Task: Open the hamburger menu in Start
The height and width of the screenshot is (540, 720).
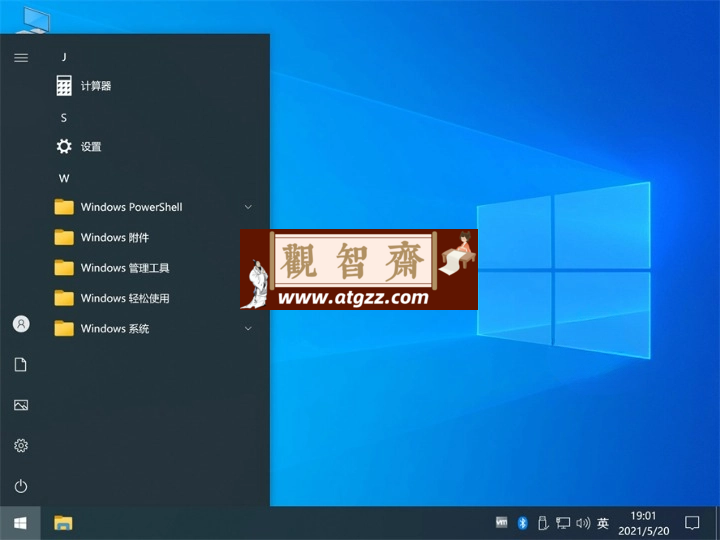Action: pyautogui.click(x=21, y=58)
